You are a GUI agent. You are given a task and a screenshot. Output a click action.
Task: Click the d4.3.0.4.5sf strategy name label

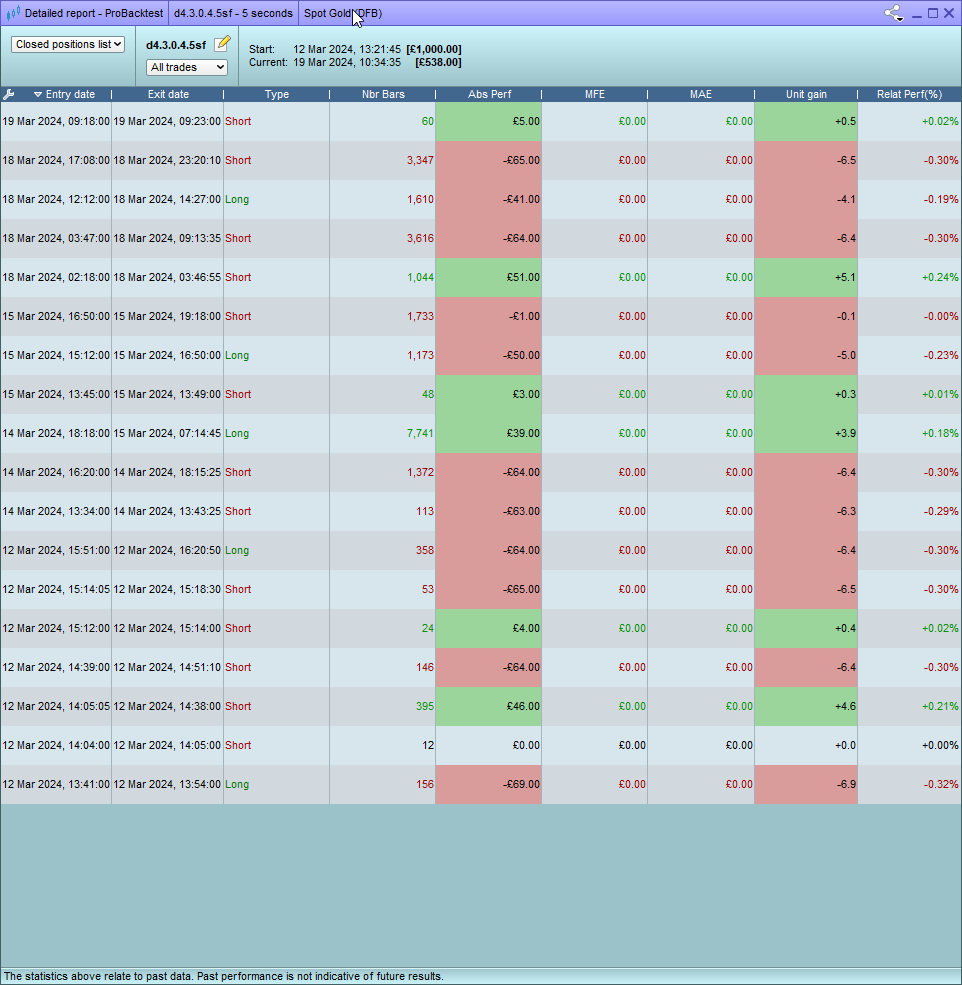click(x=176, y=45)
